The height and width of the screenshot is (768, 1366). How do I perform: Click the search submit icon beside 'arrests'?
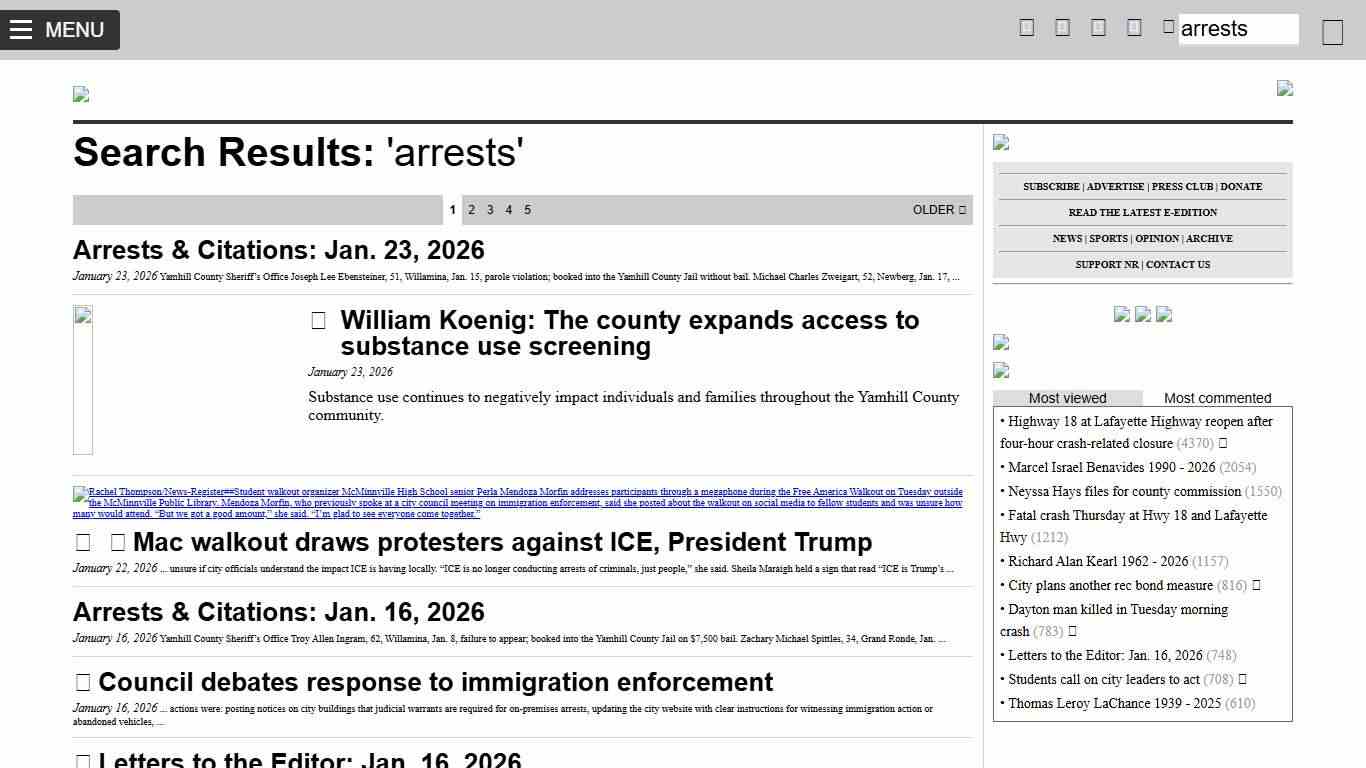(1332, 32)
